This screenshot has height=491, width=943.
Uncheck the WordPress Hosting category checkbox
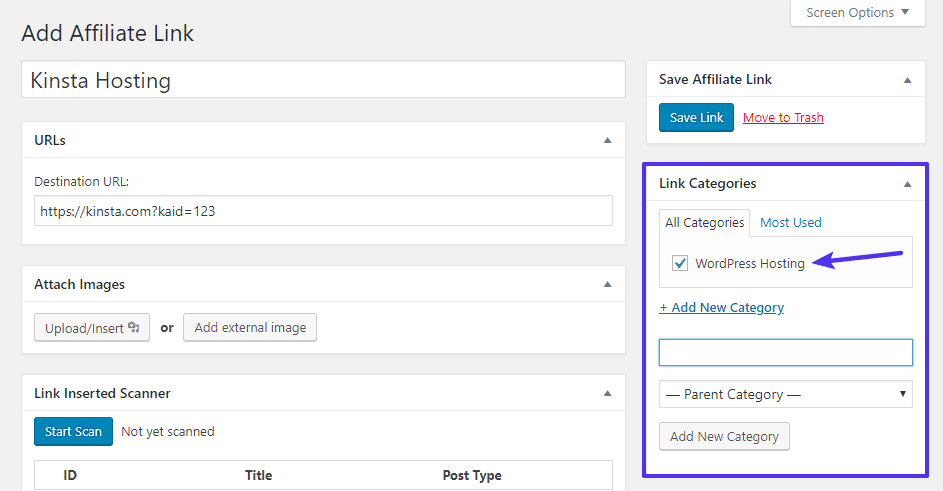pos(680,263)
